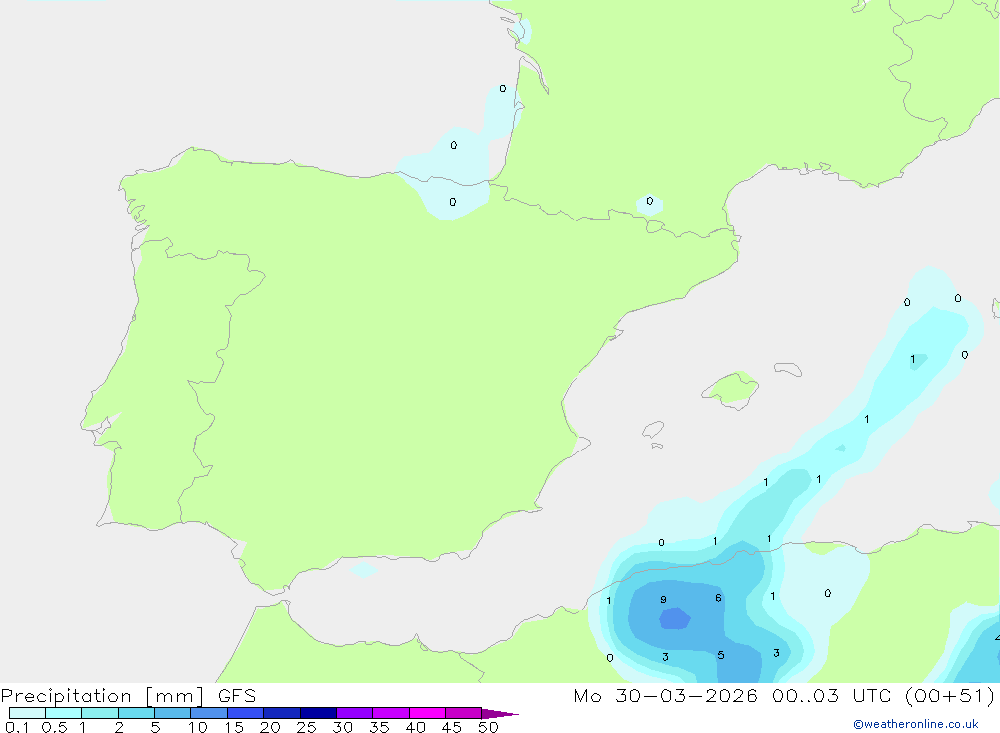Open the weatheronline.co.uk copyright link
Viewport: 1000px width, 733px height.
pos(916,724)
